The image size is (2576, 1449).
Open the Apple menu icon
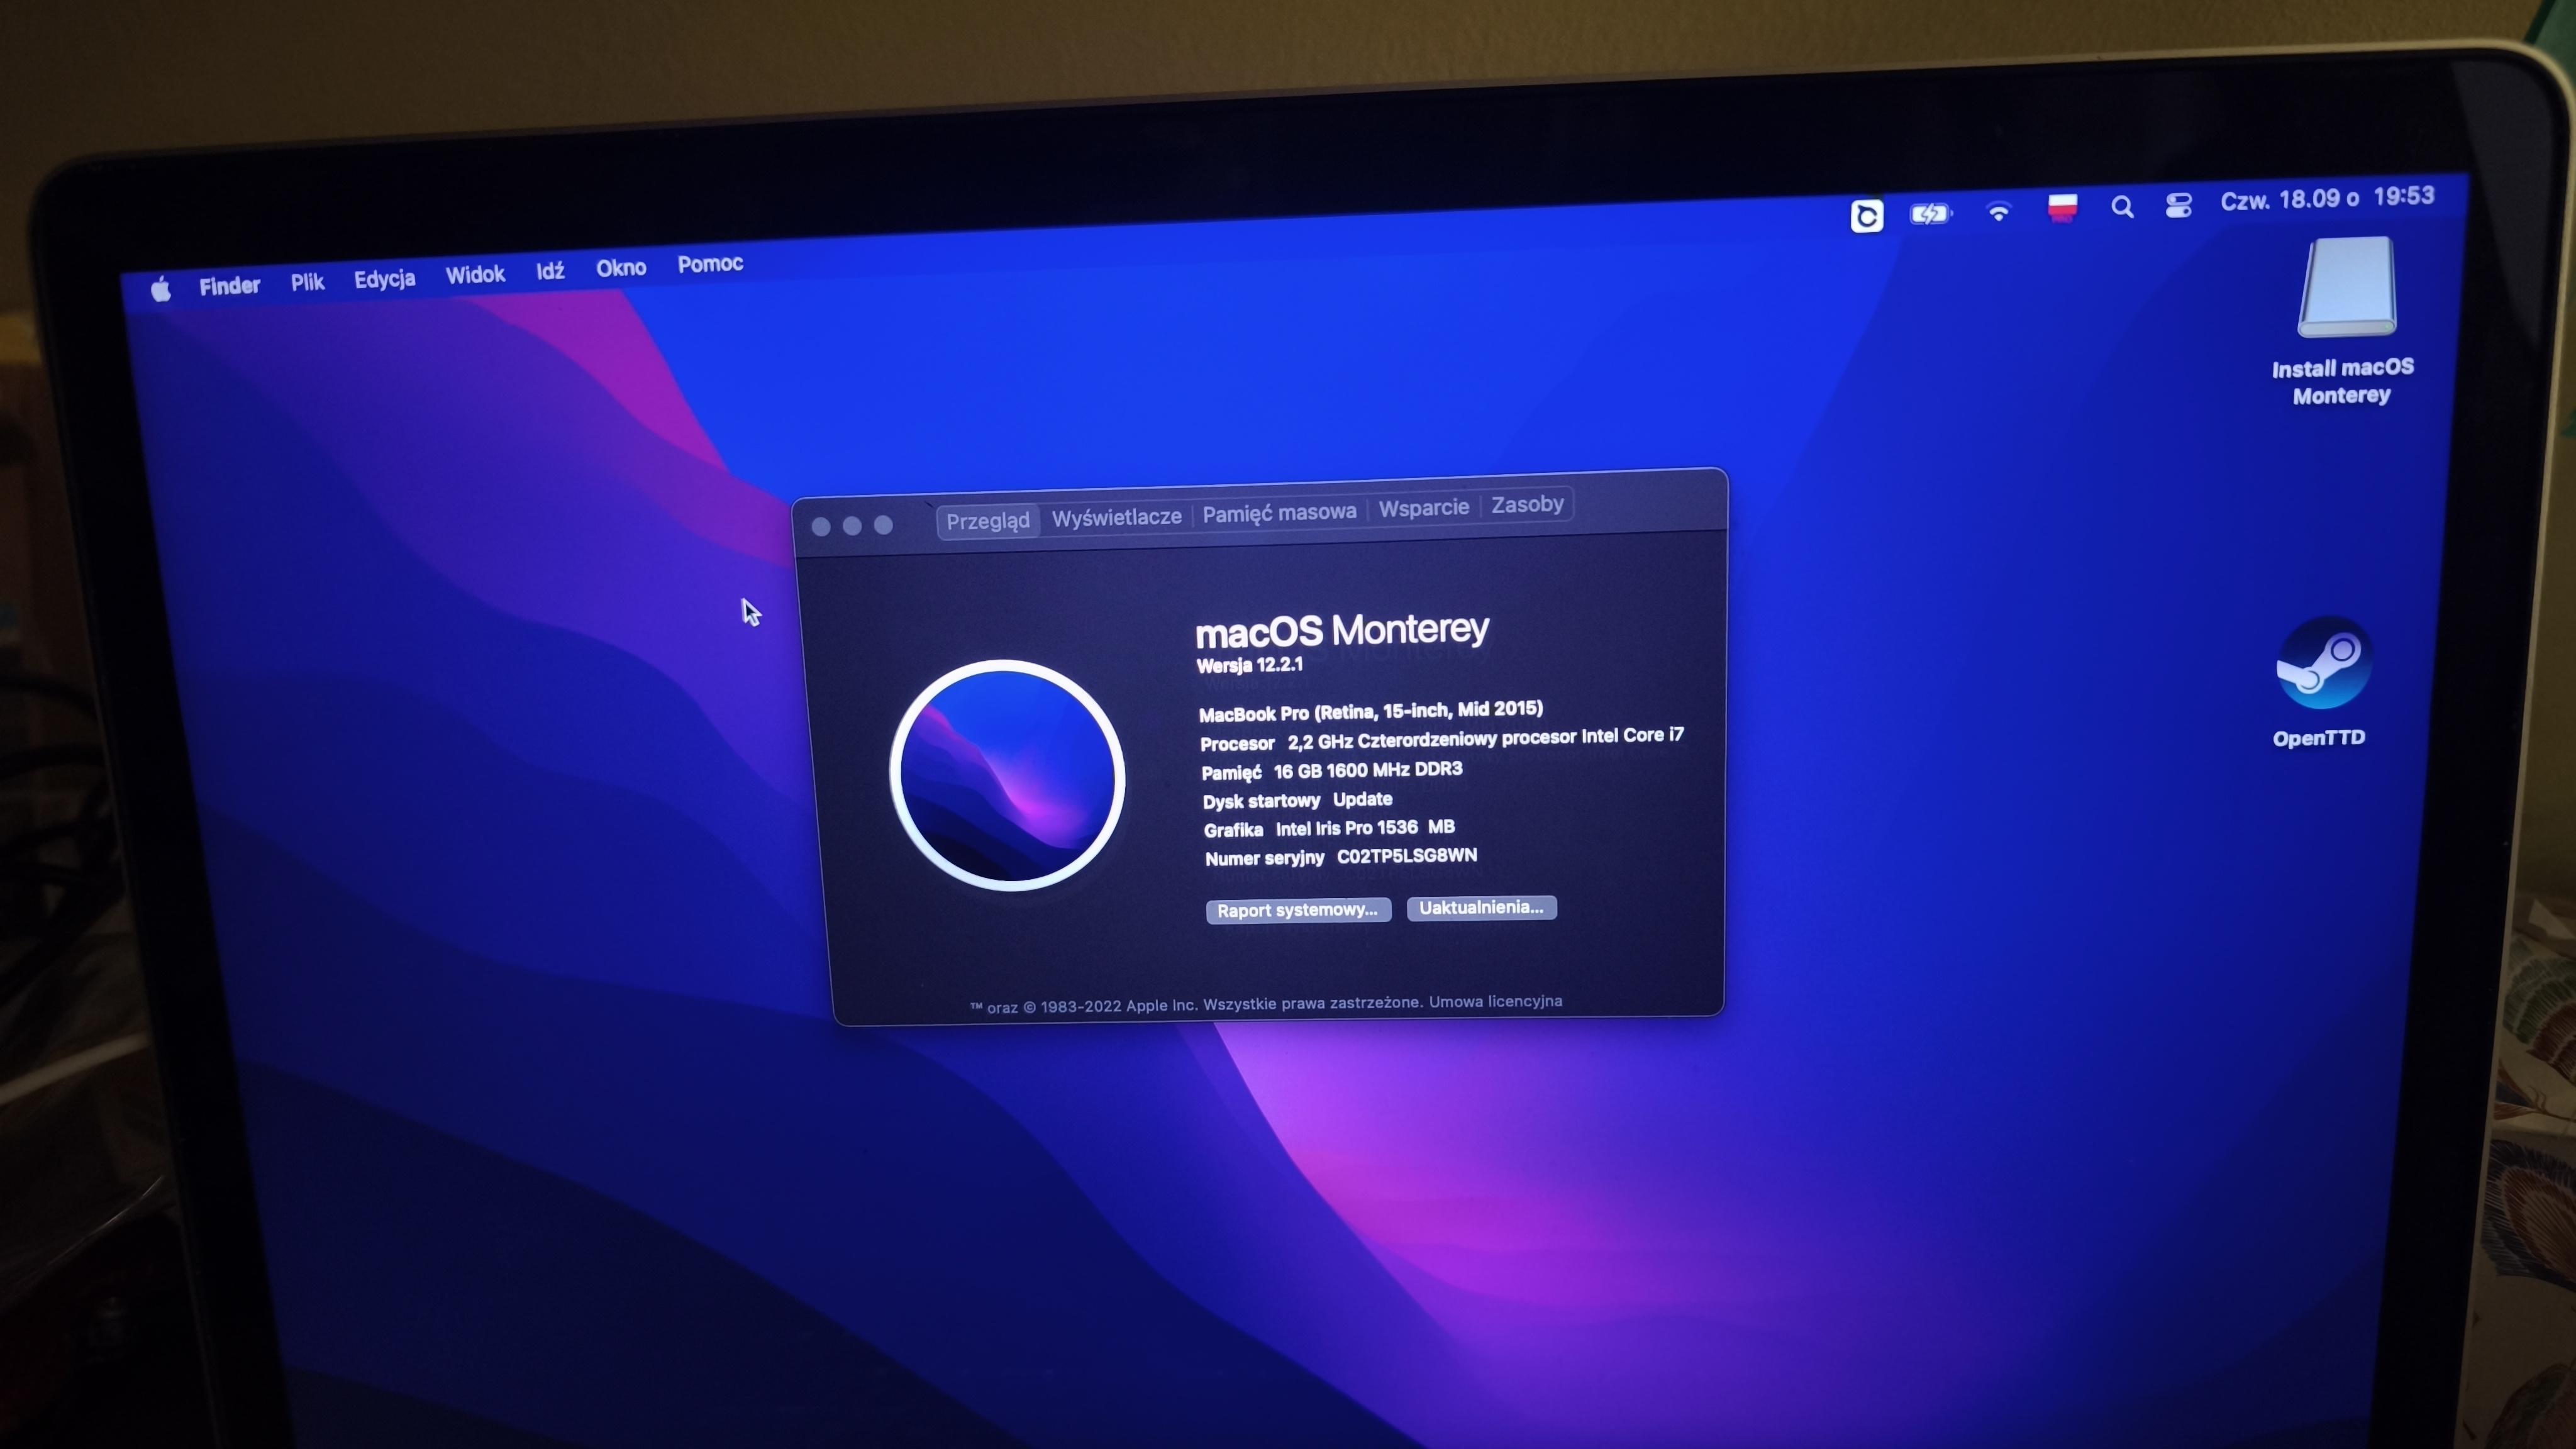point(161,290)
